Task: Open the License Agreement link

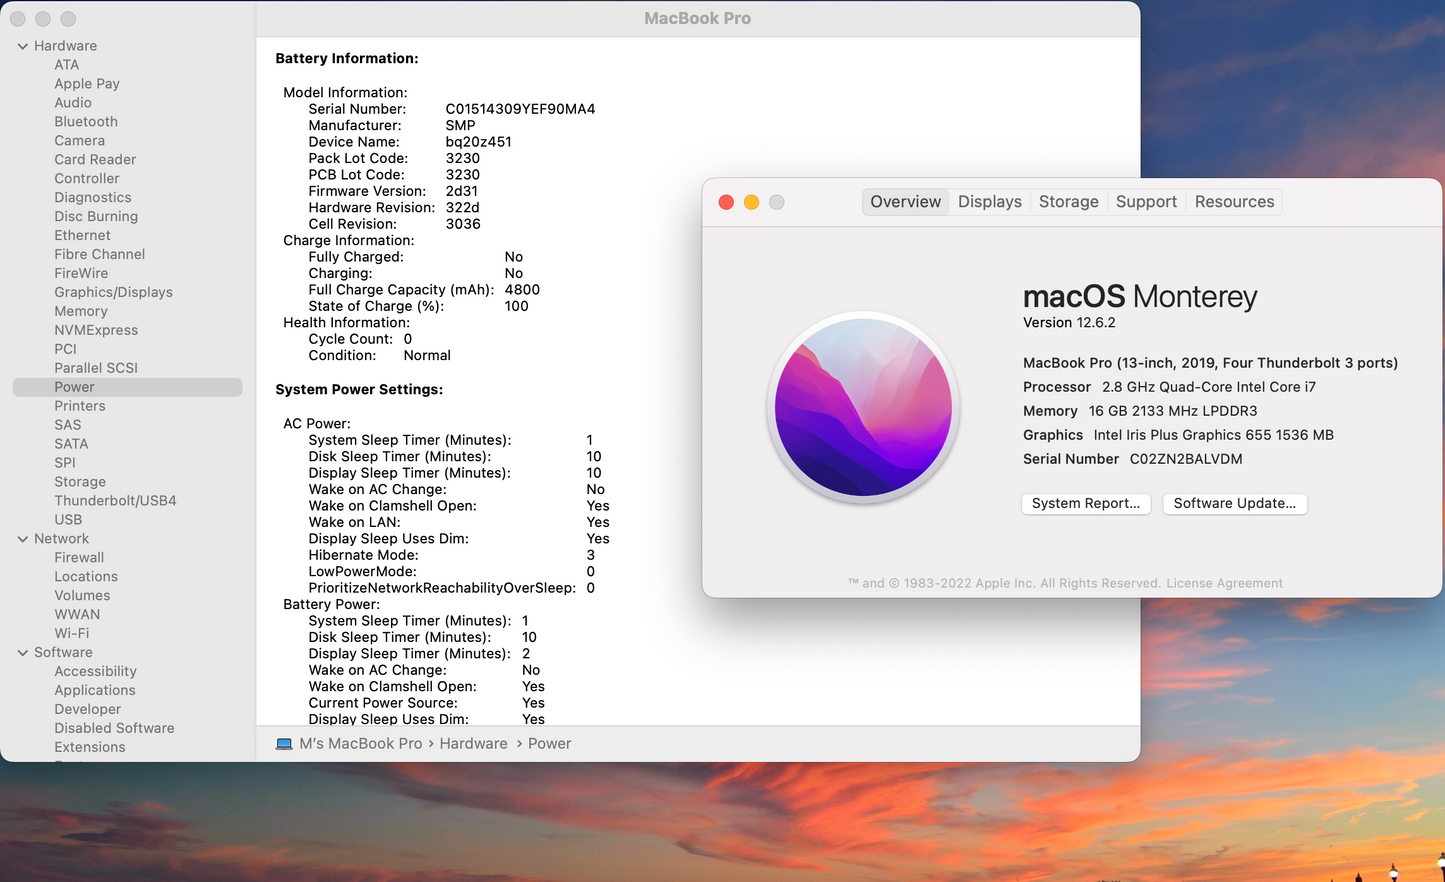Action: point(1224,584)
